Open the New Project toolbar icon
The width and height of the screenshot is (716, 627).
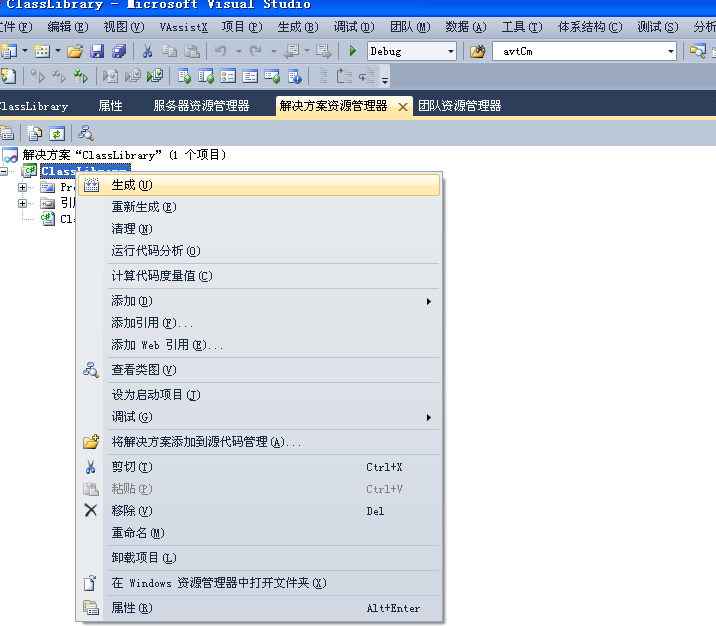(x=9, y=51)
